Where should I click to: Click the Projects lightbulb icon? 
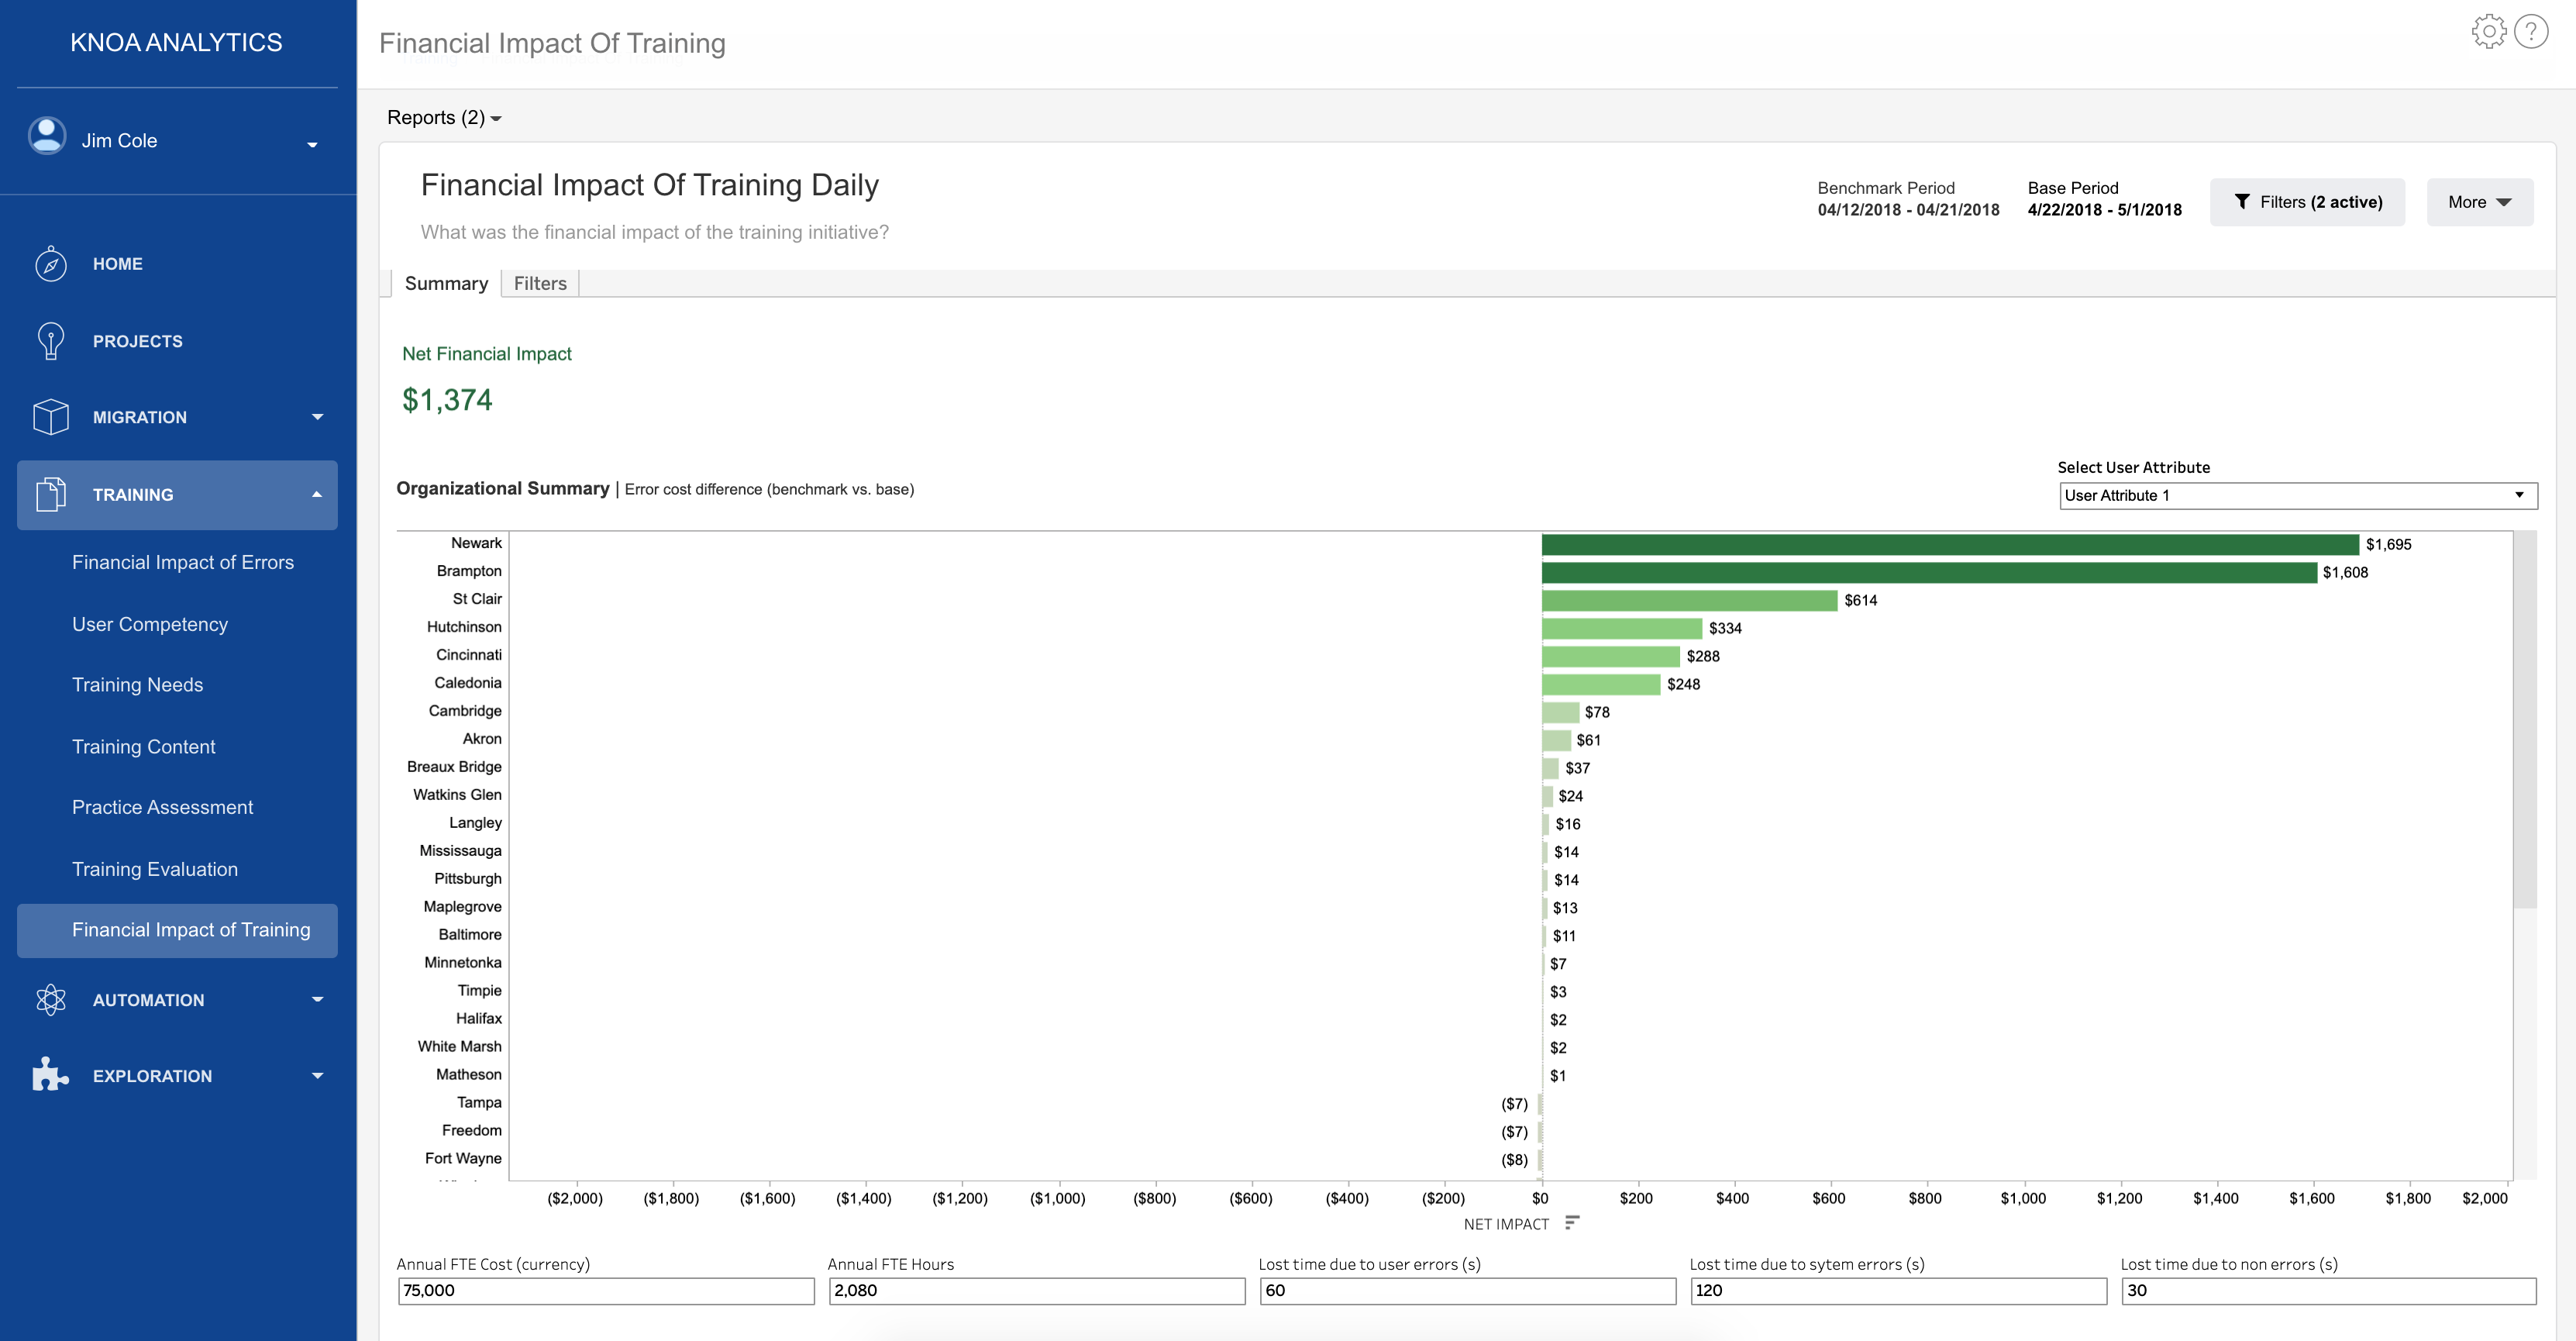click(x=50, y=341)
